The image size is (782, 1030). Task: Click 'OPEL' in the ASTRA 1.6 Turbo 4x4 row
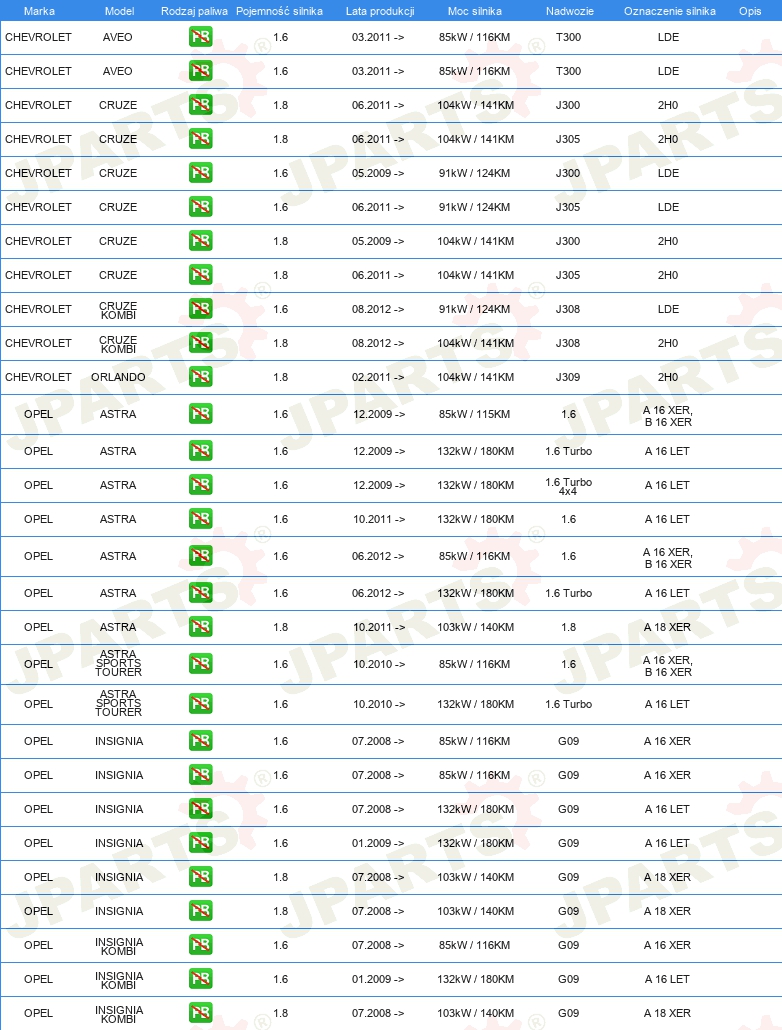click(x=38, y=485)
